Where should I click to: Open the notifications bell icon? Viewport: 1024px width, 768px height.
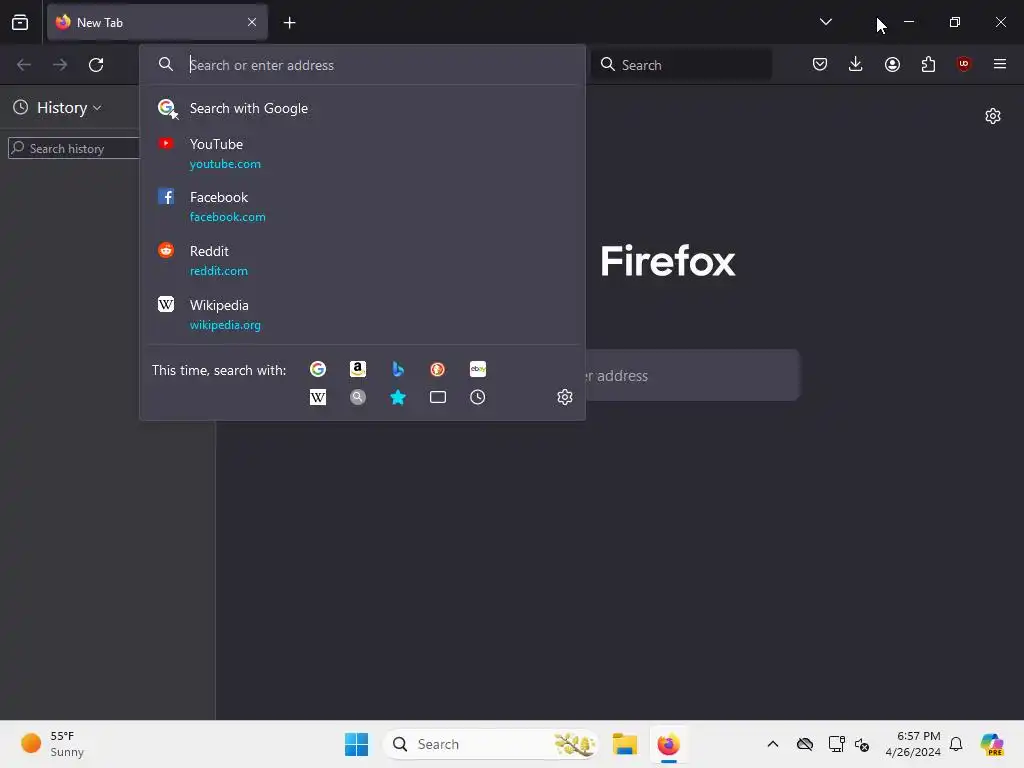click(956, 744)
